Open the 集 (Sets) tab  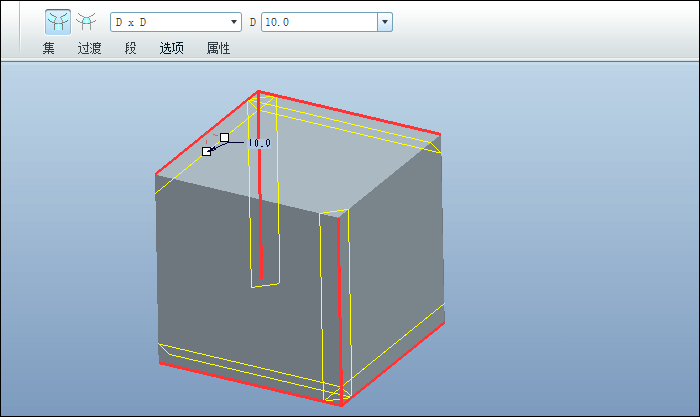tap(49, 48)
